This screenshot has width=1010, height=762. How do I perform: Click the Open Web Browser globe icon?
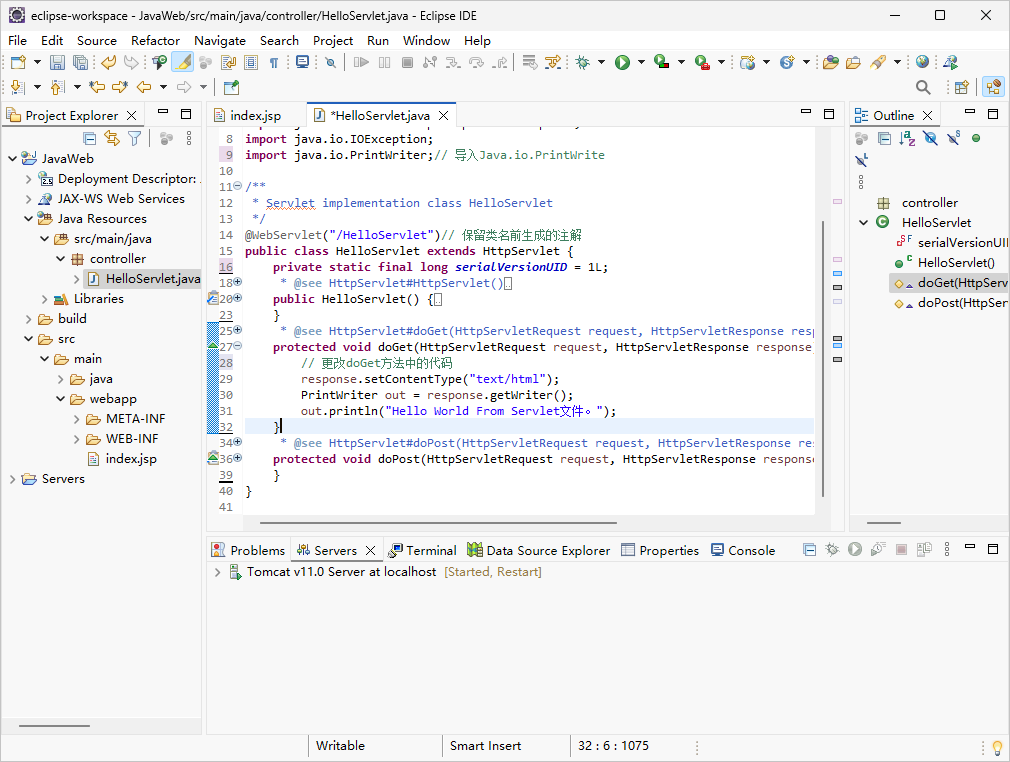pos(922,62)
